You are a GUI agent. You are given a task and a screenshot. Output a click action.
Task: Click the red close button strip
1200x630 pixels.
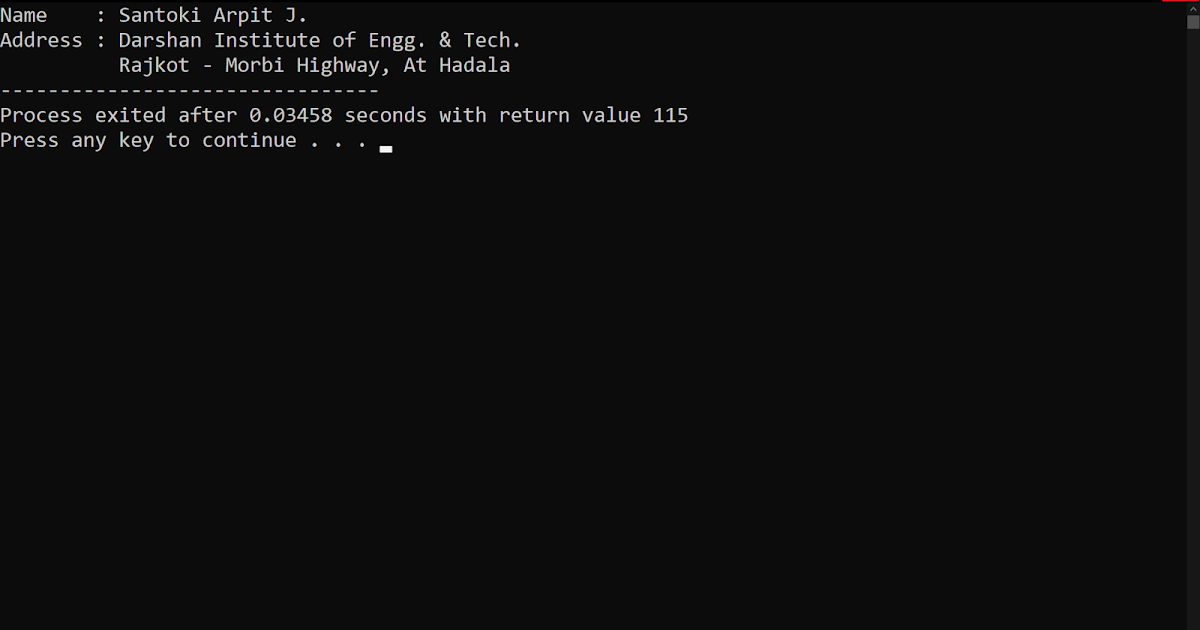point(1180,1)
